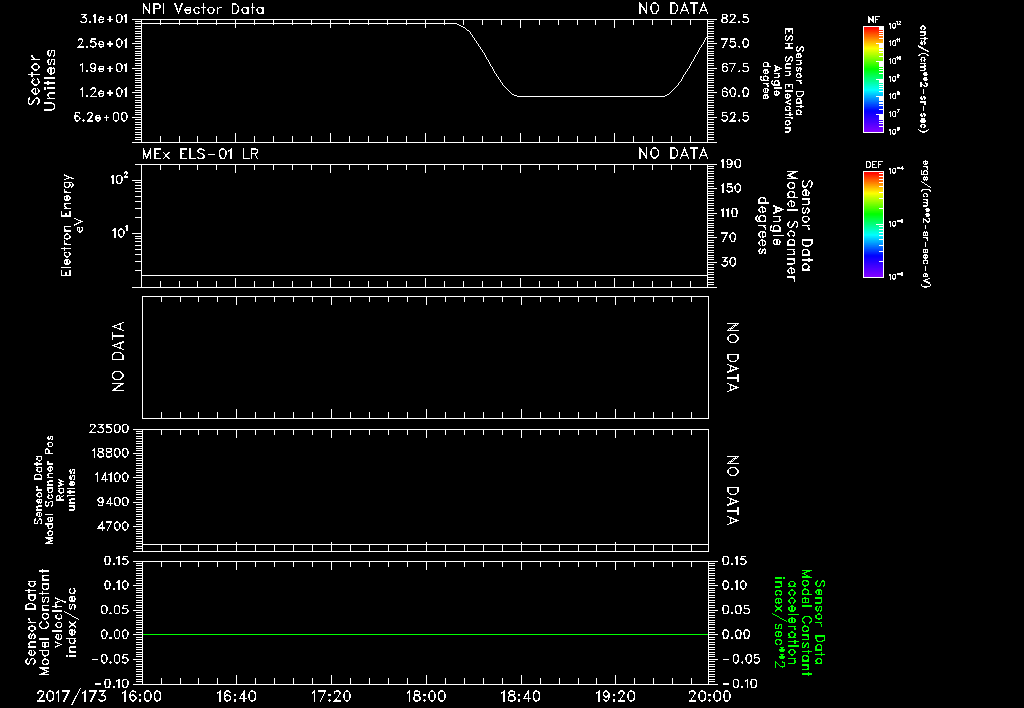Image resolution: width=1024 pixels, height=708 pixels.
Task: Click the '6.2e+00' sector tick value
Action: click(103, 117)
